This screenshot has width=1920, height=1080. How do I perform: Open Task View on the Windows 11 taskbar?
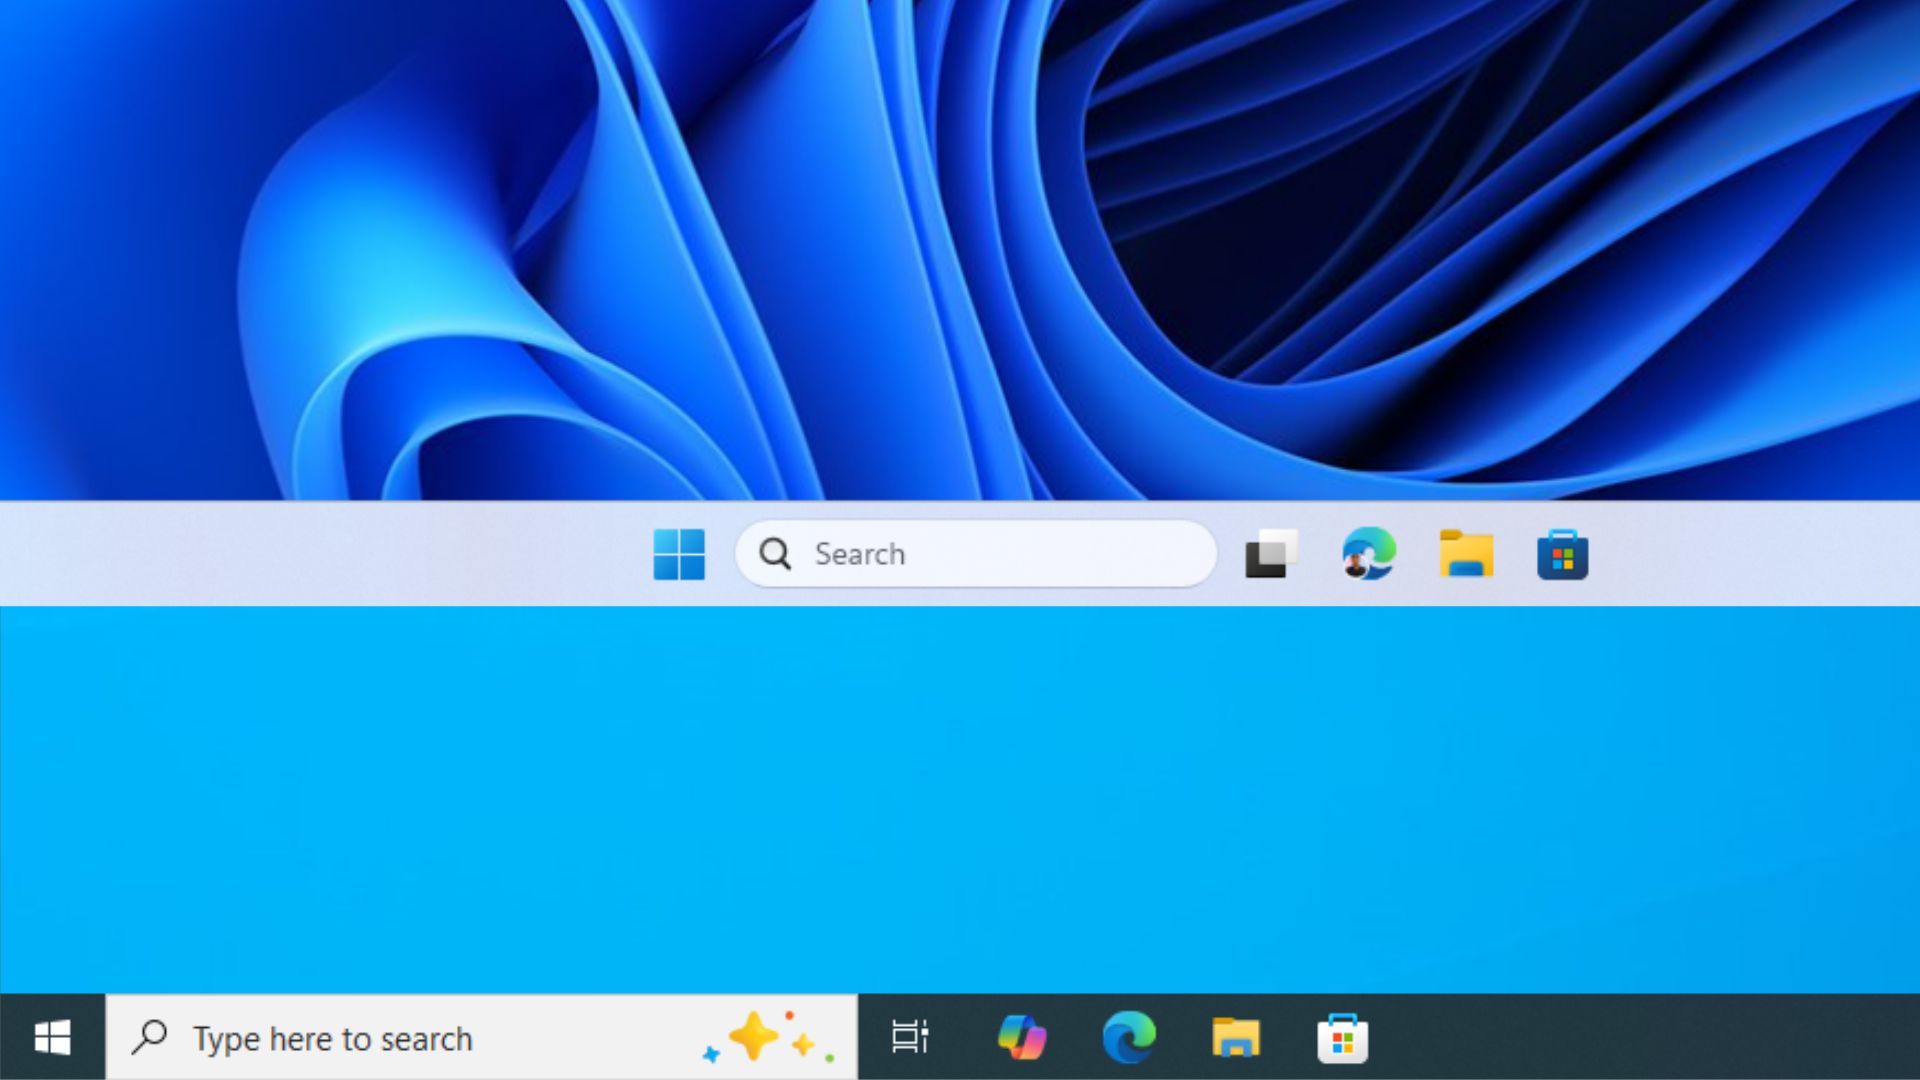[x=1271, y=554]
